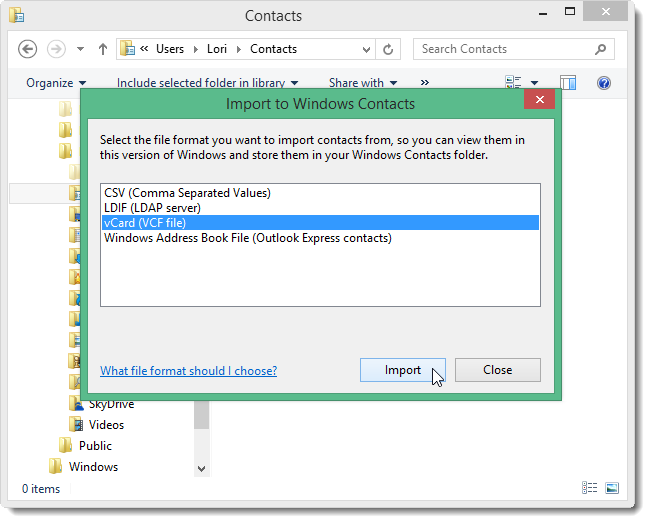Select SkyDrive in the navigation tree
650x523 pixels.
112,404
